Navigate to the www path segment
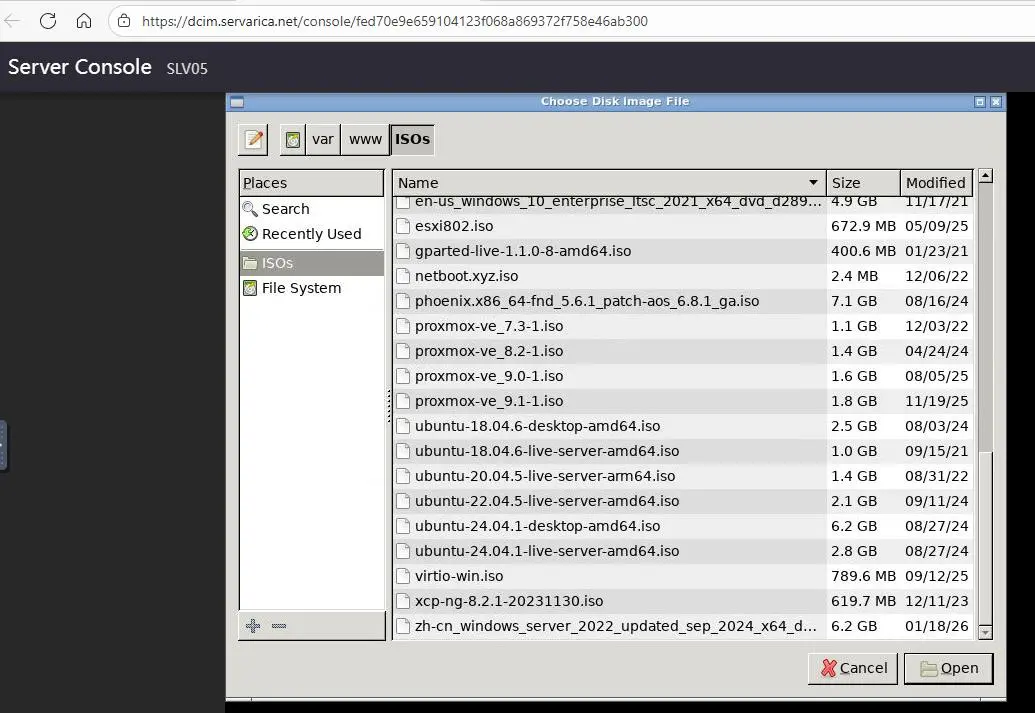Image resolution: width=1035 pixels, height=713 pixels. [365, 139]
